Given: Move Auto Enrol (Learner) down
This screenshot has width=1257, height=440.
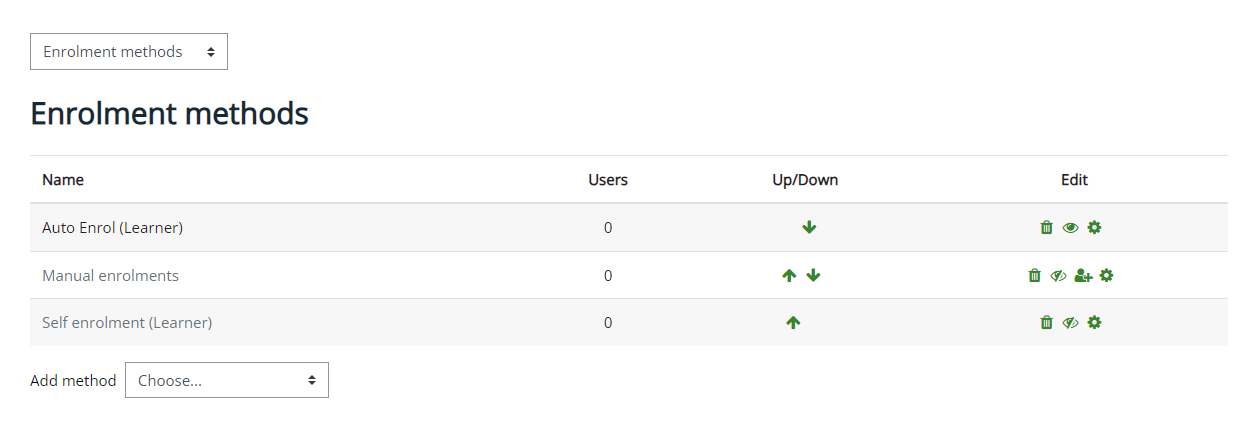Looking at the screenshot, I should coord(809,228).
